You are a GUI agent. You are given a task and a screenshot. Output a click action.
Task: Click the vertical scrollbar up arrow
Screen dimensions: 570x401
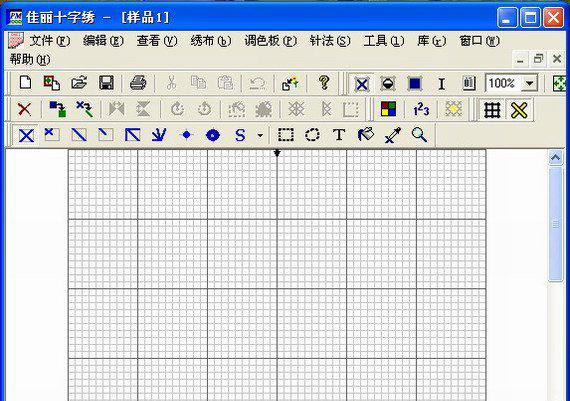555,157
